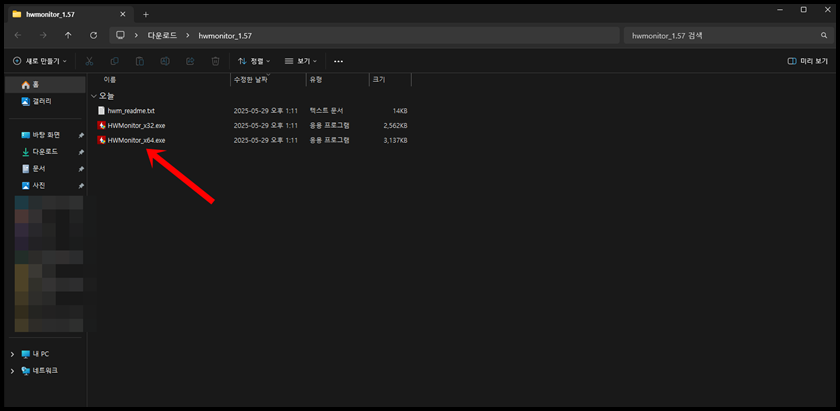This screenshot has height=411, width=840.
Task: Open a new tab with plus button
Action: (146, 14)
